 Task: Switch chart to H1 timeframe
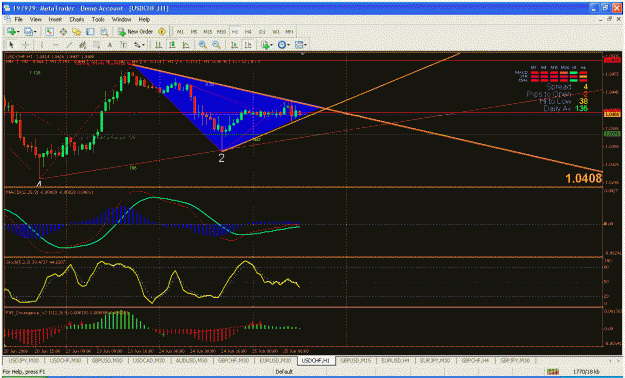pyautogui.click(x=235, y=32)
